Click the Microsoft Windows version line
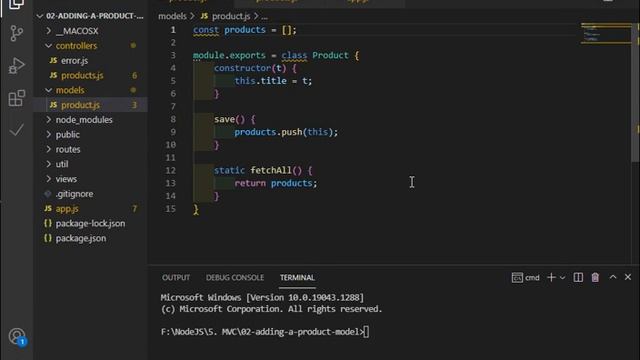 (x=262, y=298)
